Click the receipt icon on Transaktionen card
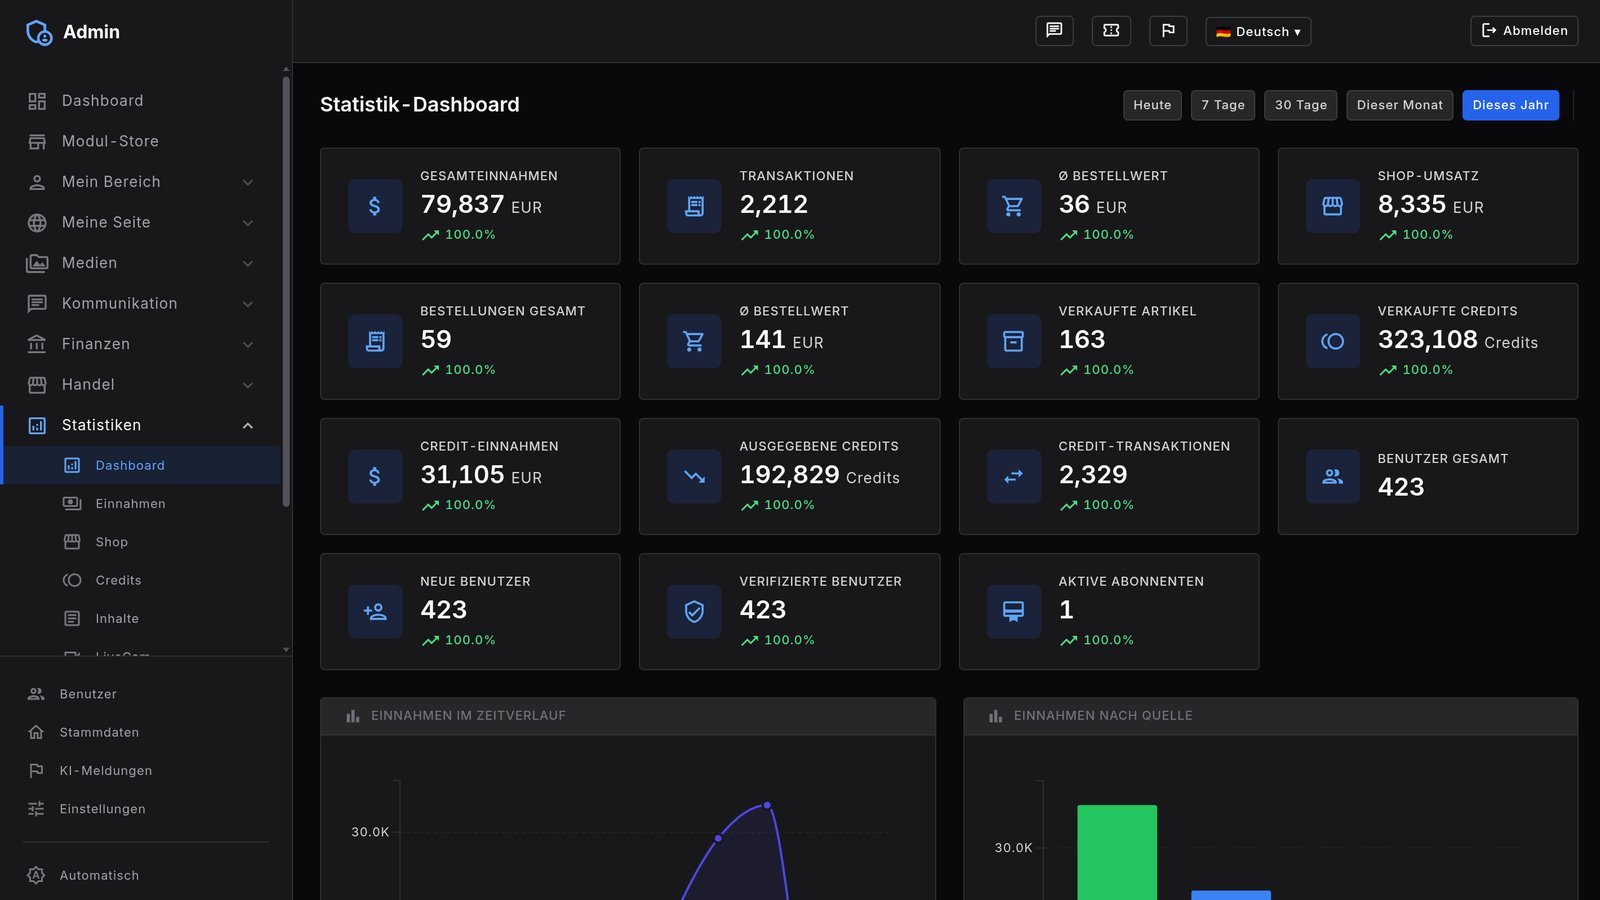1600x900 pixels. pyautogui.click(x=694, y=206)
